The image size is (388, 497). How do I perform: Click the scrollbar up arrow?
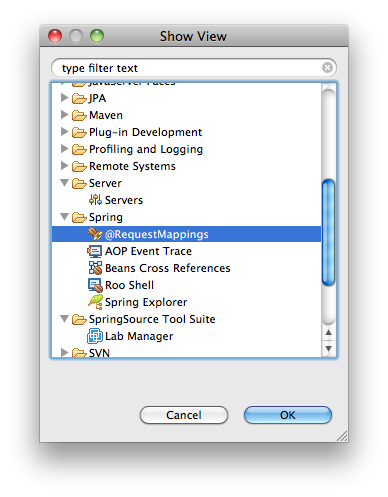(329, 332)
